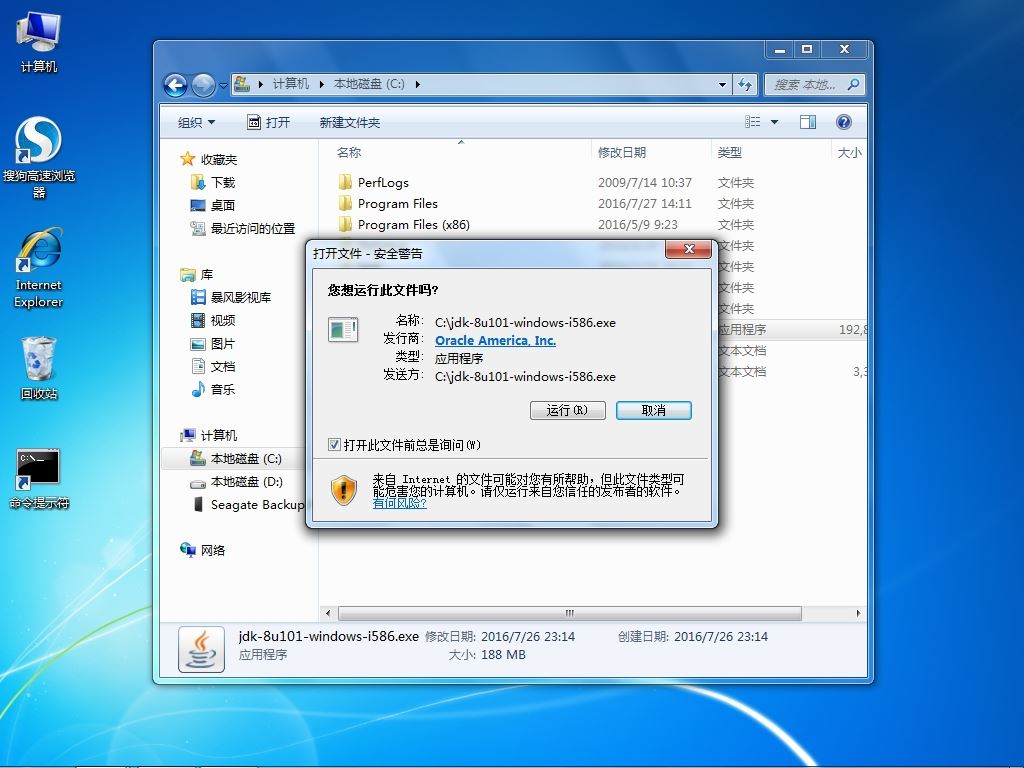
Task: Select the Program Files folder
Action: 398,203
